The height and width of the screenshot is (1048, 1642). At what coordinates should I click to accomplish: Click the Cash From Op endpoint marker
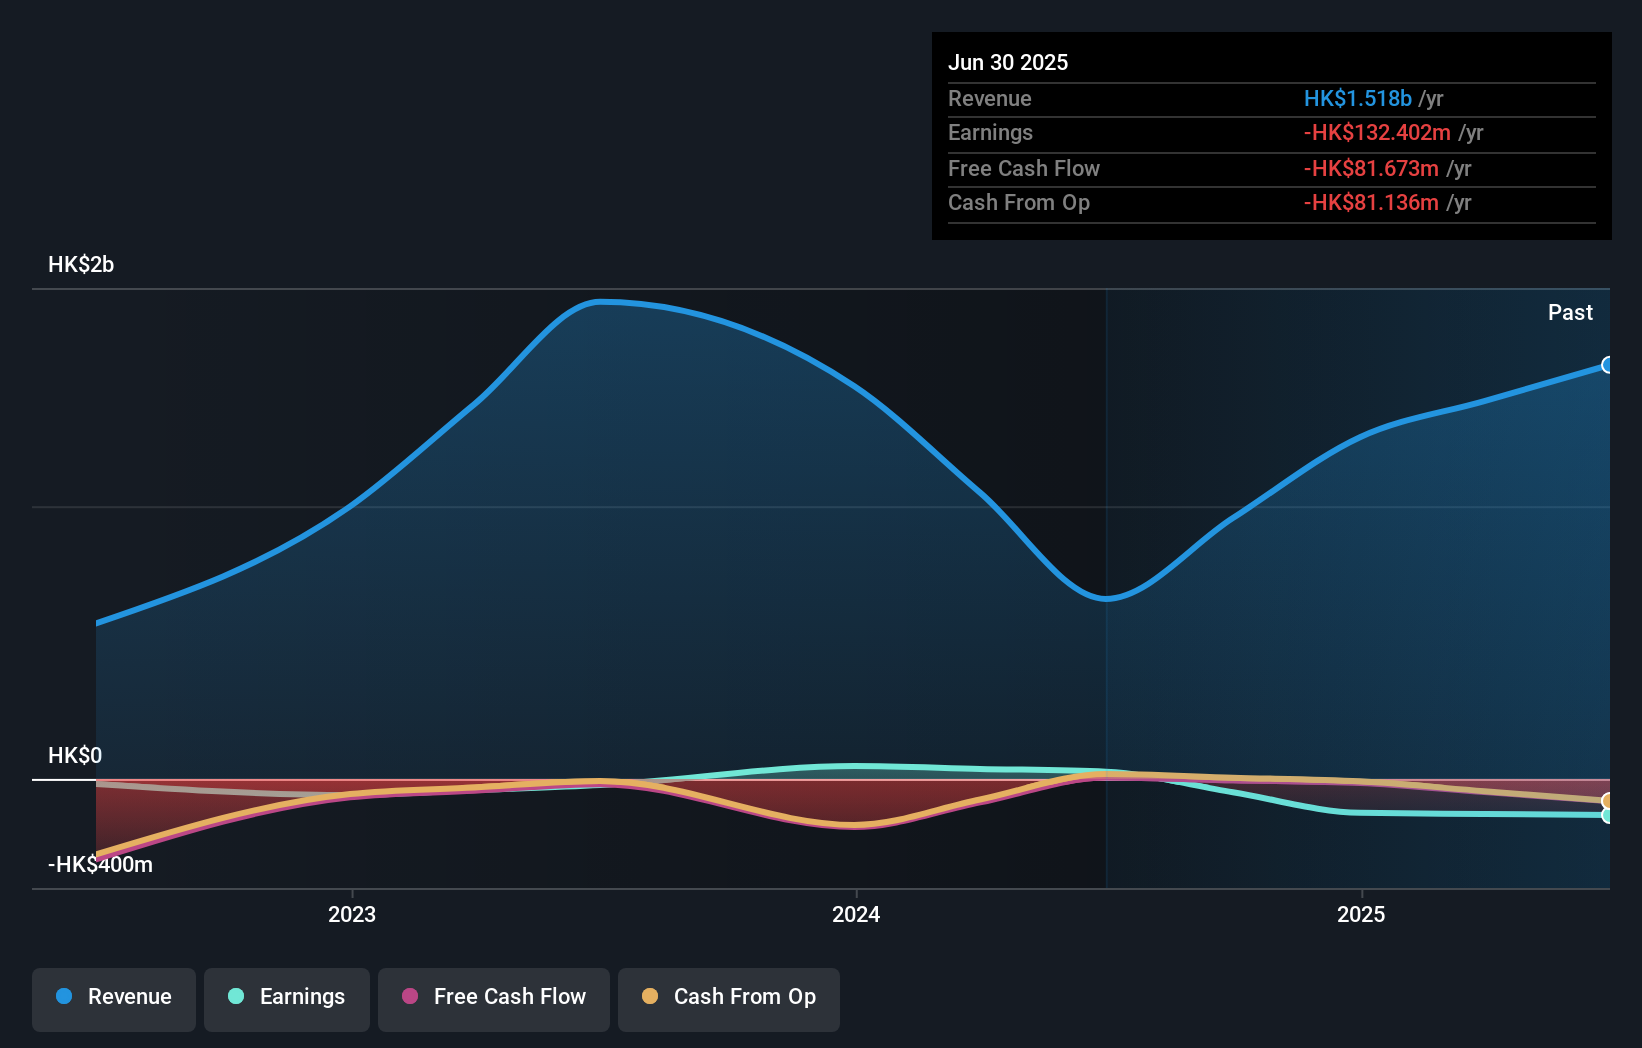click(1607, 801)
